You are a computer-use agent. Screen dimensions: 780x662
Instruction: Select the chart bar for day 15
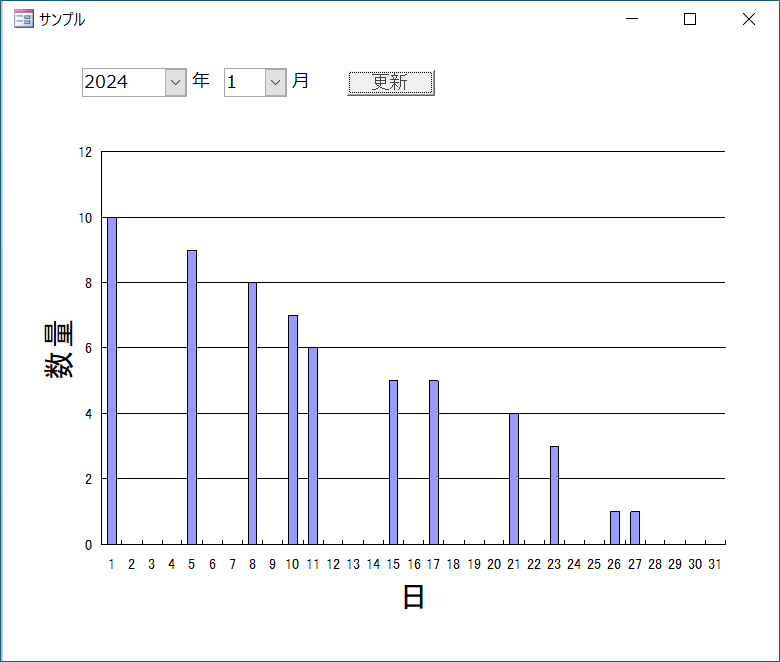pyautogui.click(x=393, y=462)
